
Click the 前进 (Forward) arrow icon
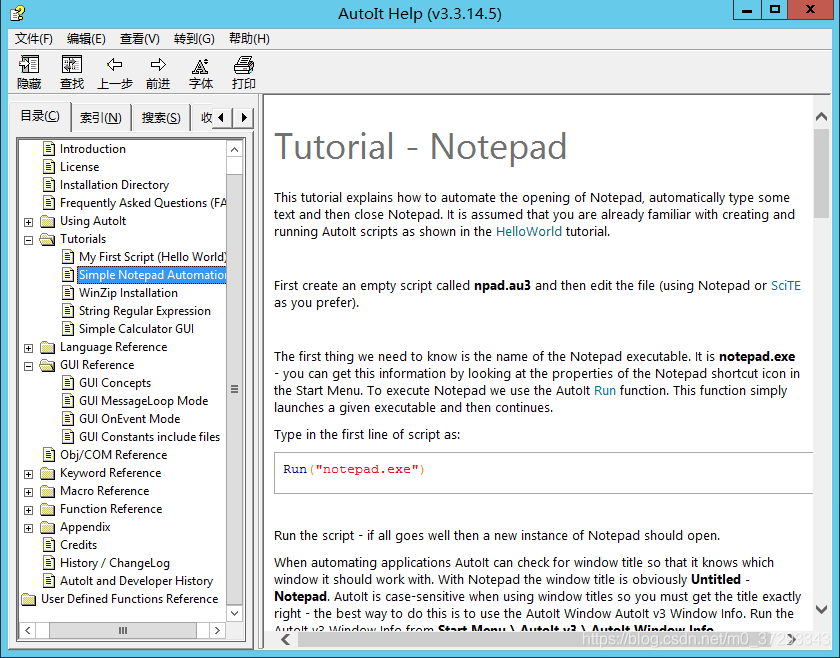click(x=156, y=71)
